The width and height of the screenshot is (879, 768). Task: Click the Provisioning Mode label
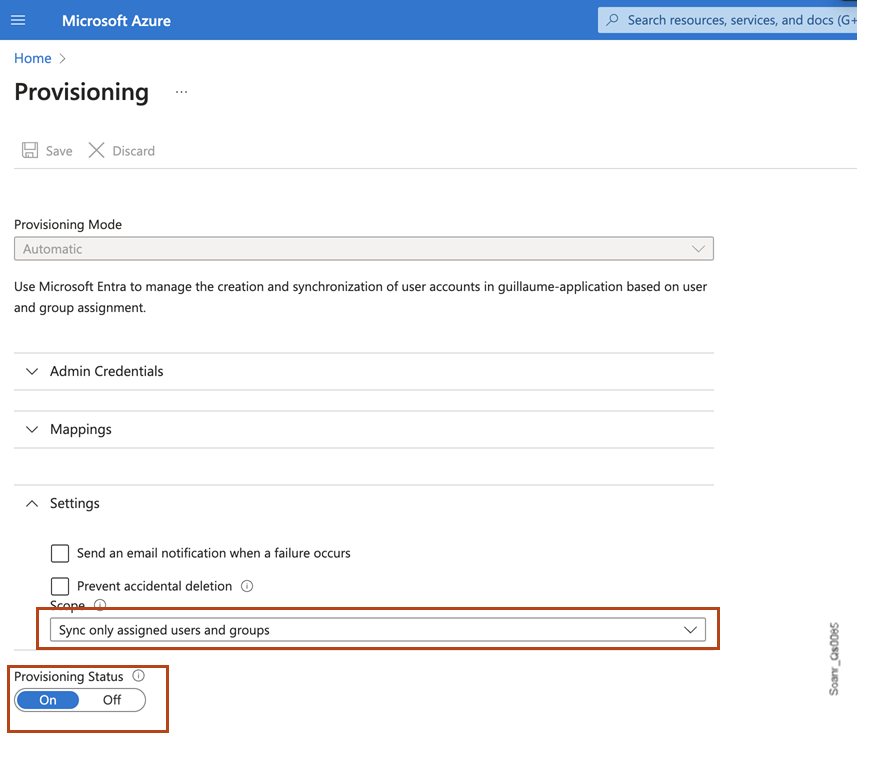68,225
